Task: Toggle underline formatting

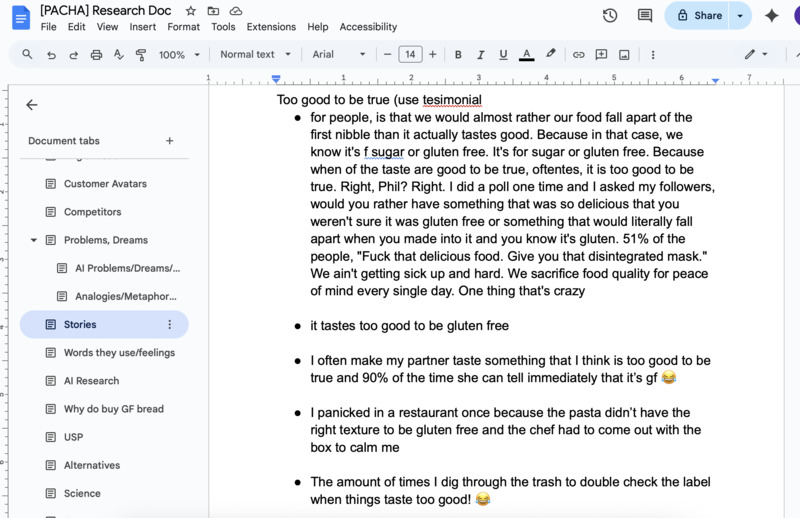Action: pyautogui.click(x=503, y=55)
